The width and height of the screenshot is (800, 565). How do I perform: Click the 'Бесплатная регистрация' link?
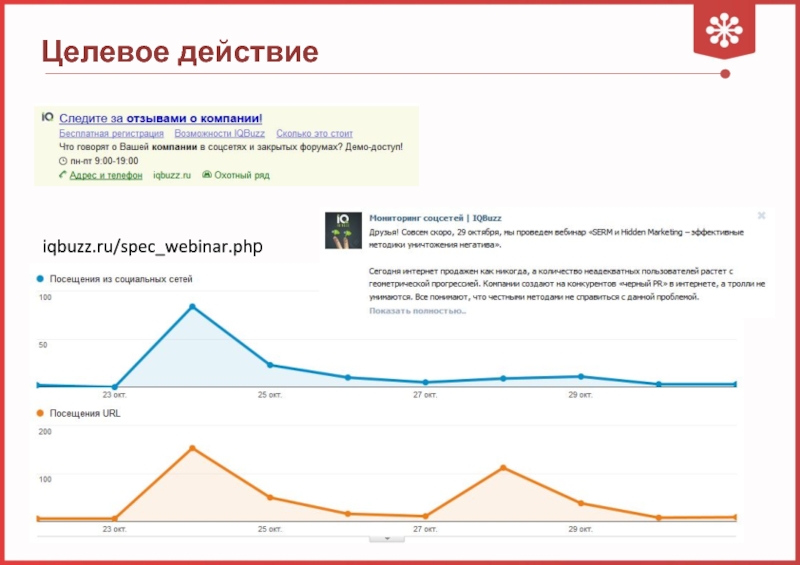point(111,134)
